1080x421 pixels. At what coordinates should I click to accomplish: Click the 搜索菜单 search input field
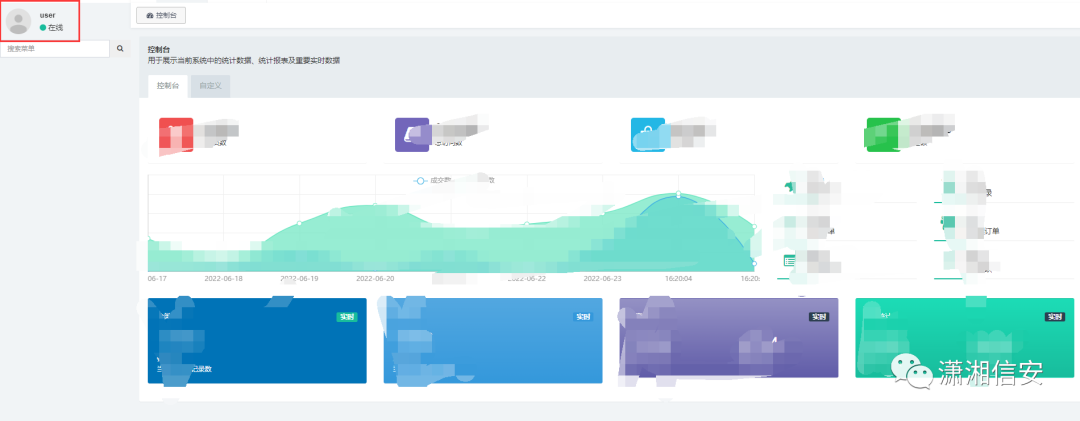54,48
